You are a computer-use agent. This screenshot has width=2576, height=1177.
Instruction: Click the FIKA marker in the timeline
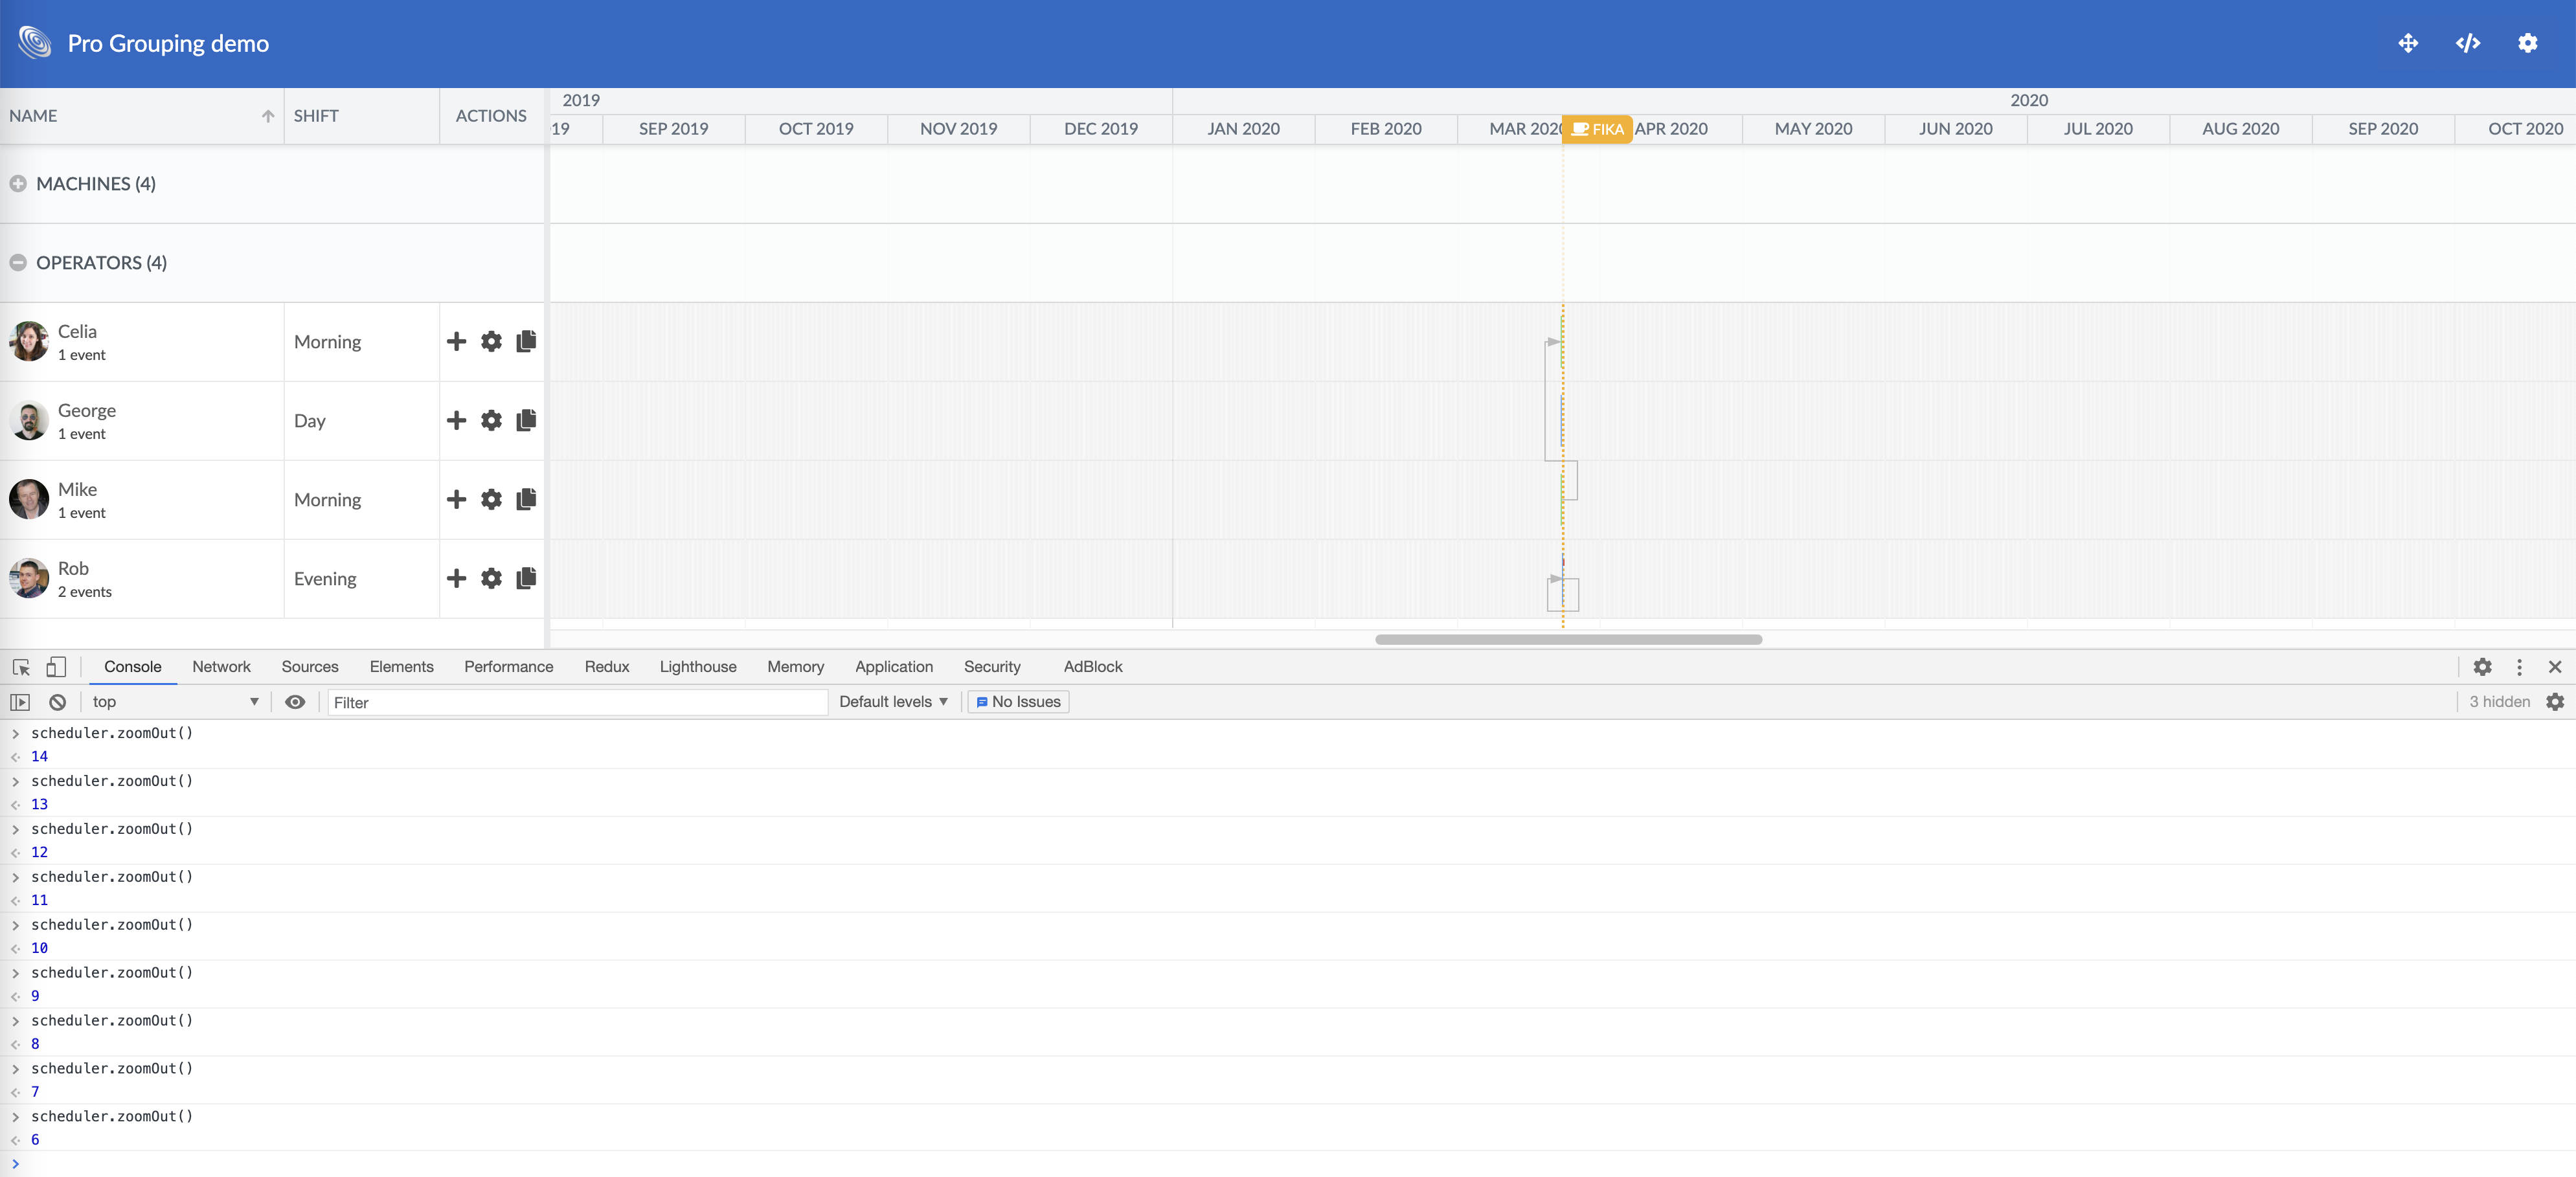1597,128
